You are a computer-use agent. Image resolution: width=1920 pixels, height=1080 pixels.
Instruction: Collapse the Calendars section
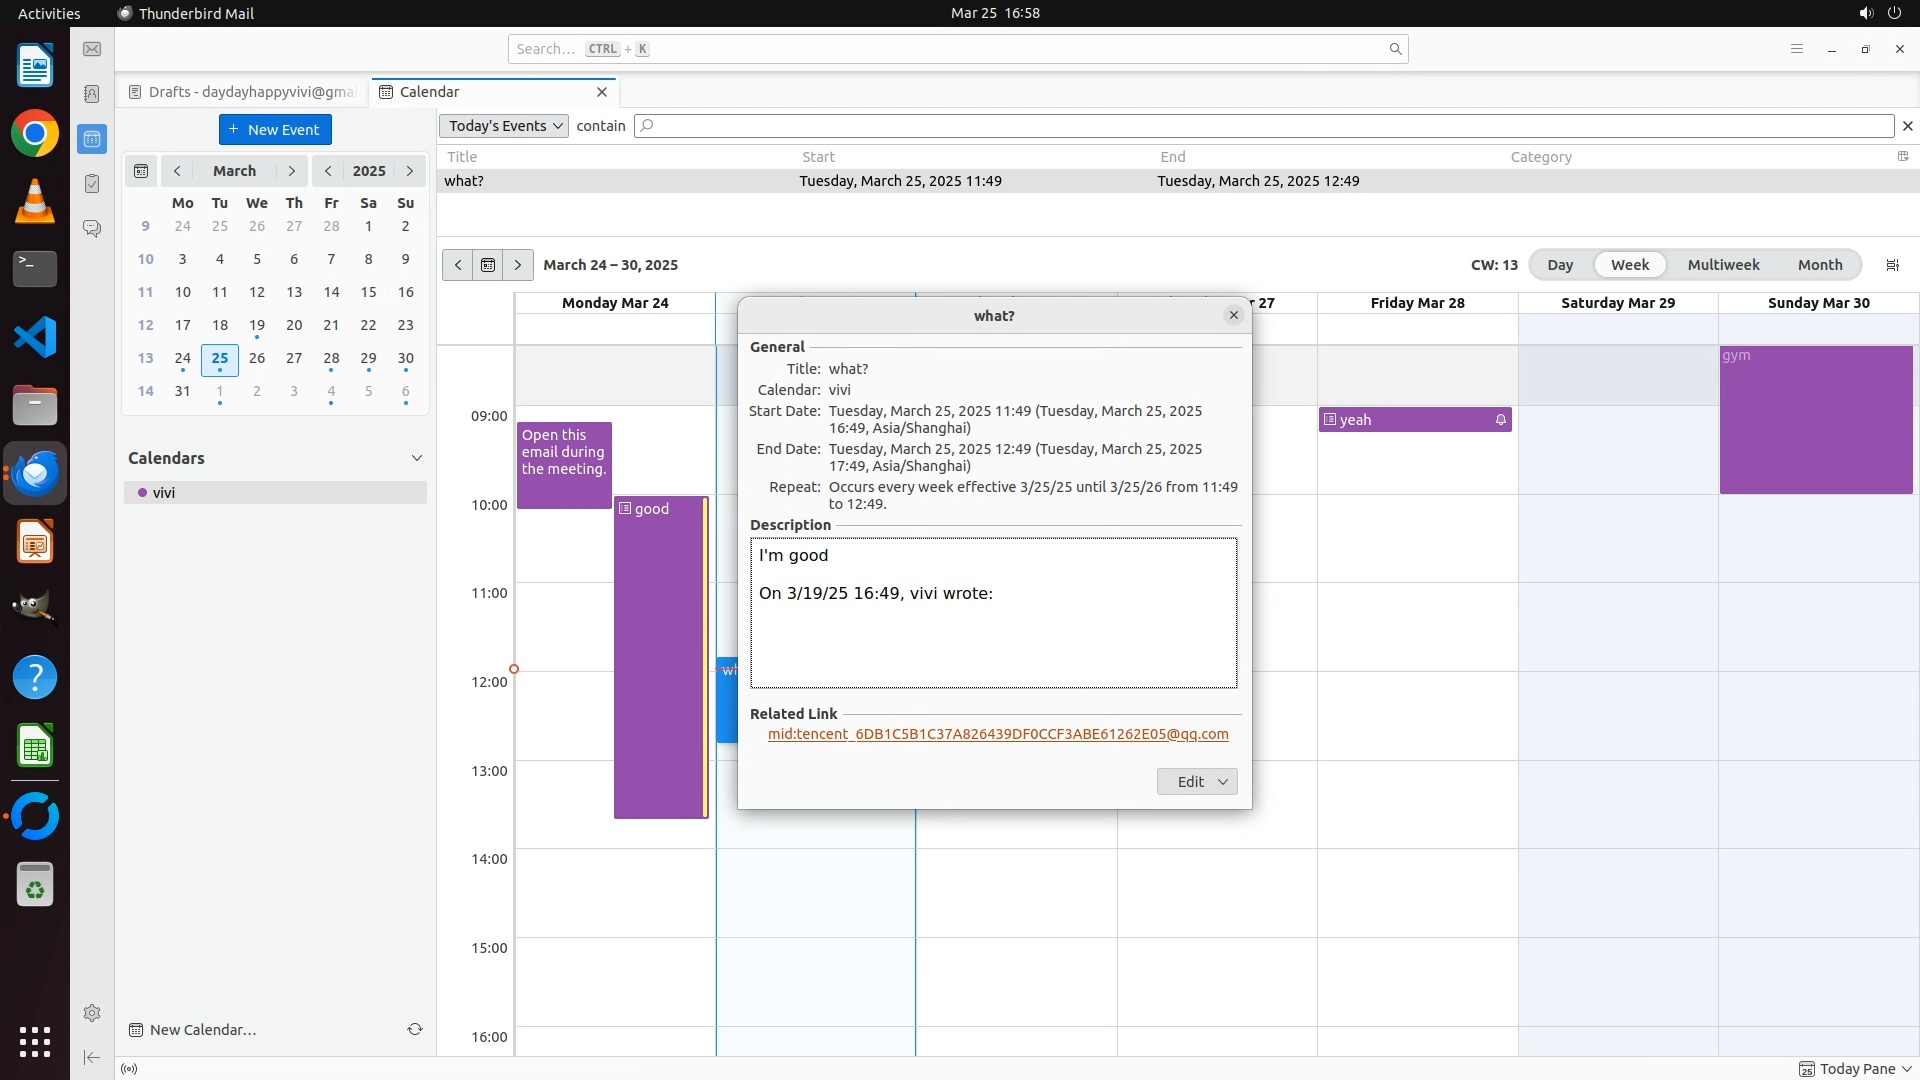pos(417,458)
